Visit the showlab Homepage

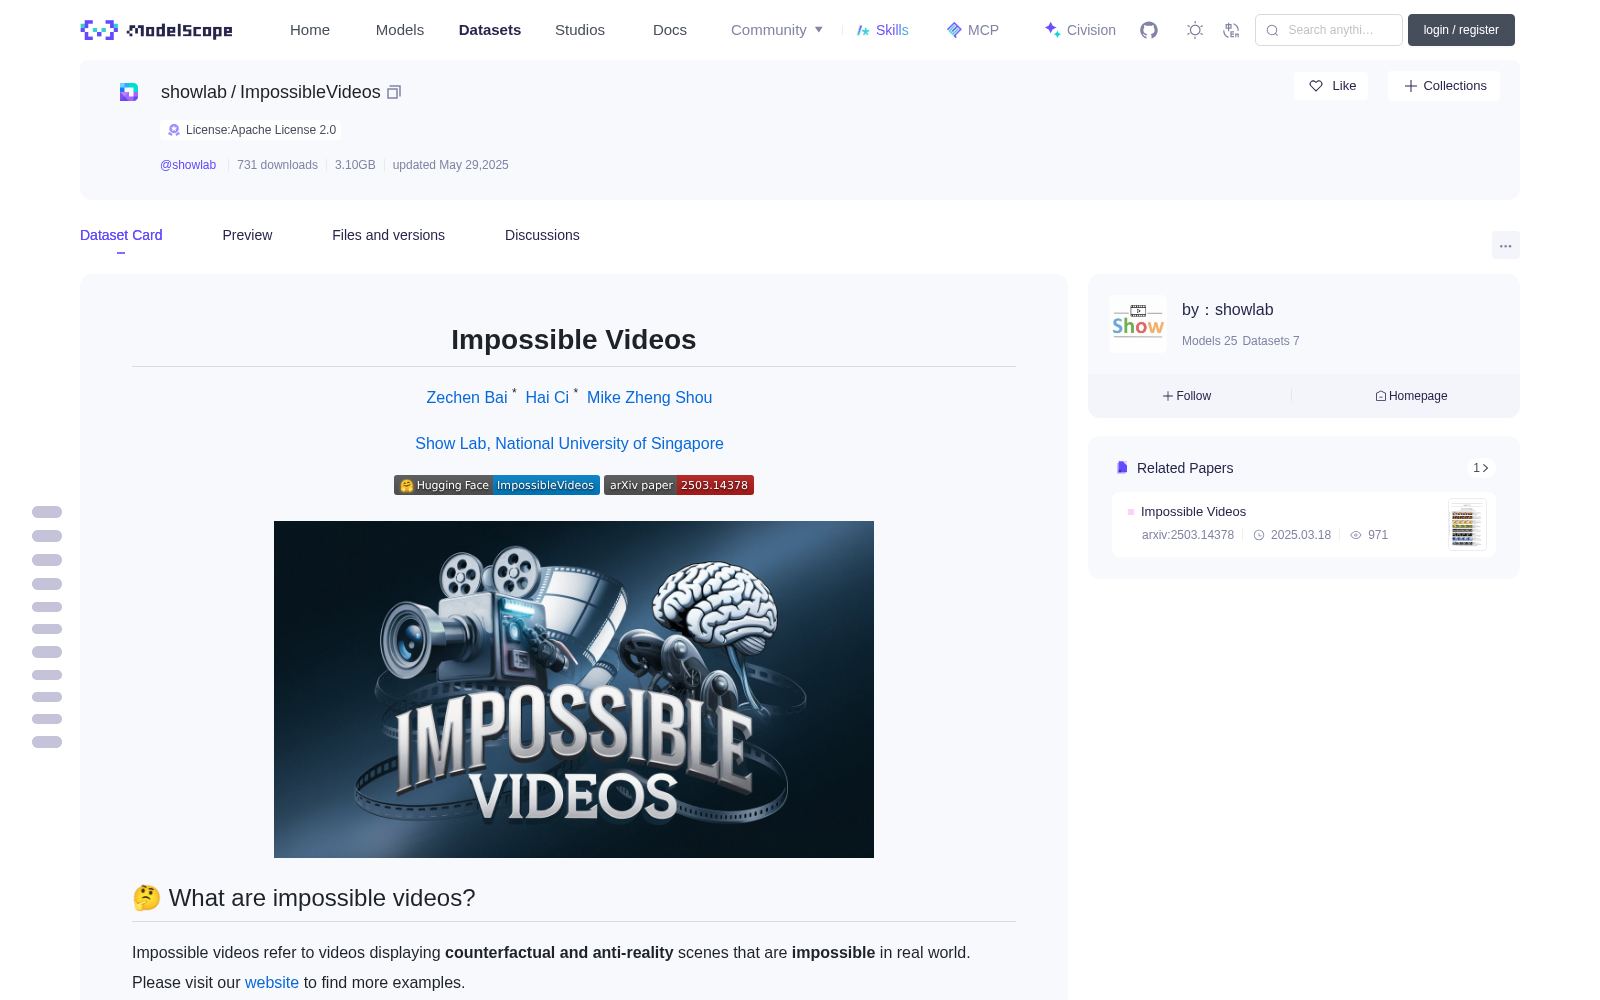[1411, 396]
